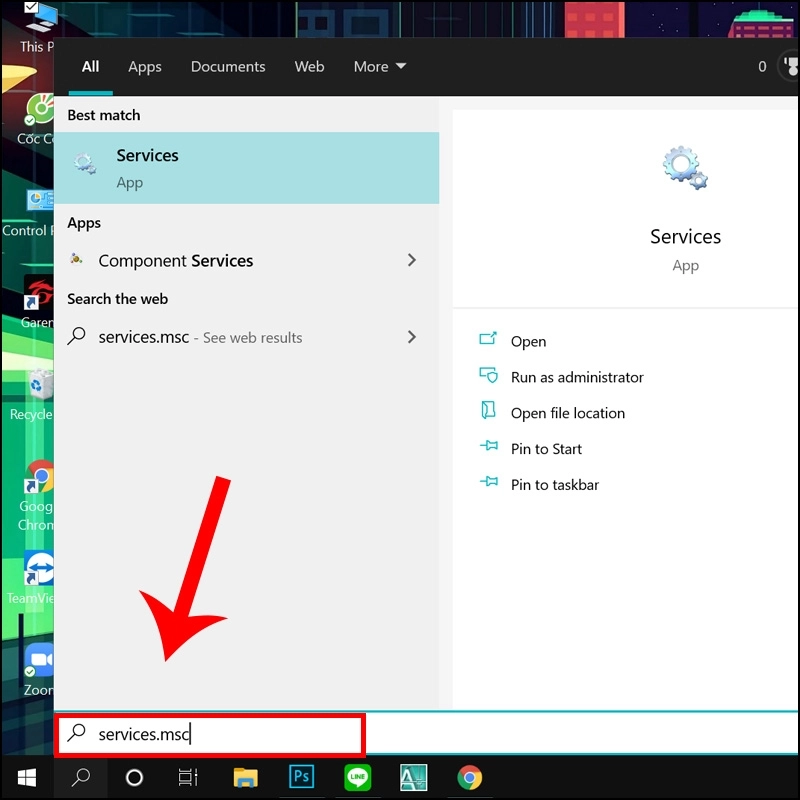Viewport: 800px width, 800px height.
Task: Open the Zoom desktop shortcut
Action: pos(39,665)
